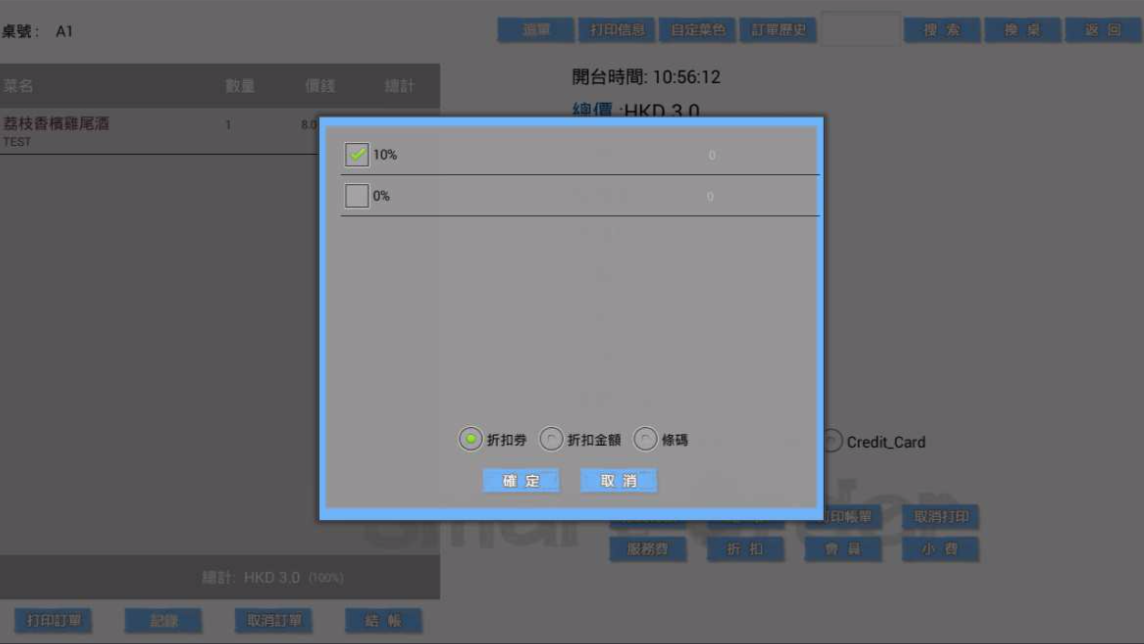Open the 服務費 service charge button
The width and height of the screenshot is (1144, 644).
pyautogui.click(x=648, y=549)
